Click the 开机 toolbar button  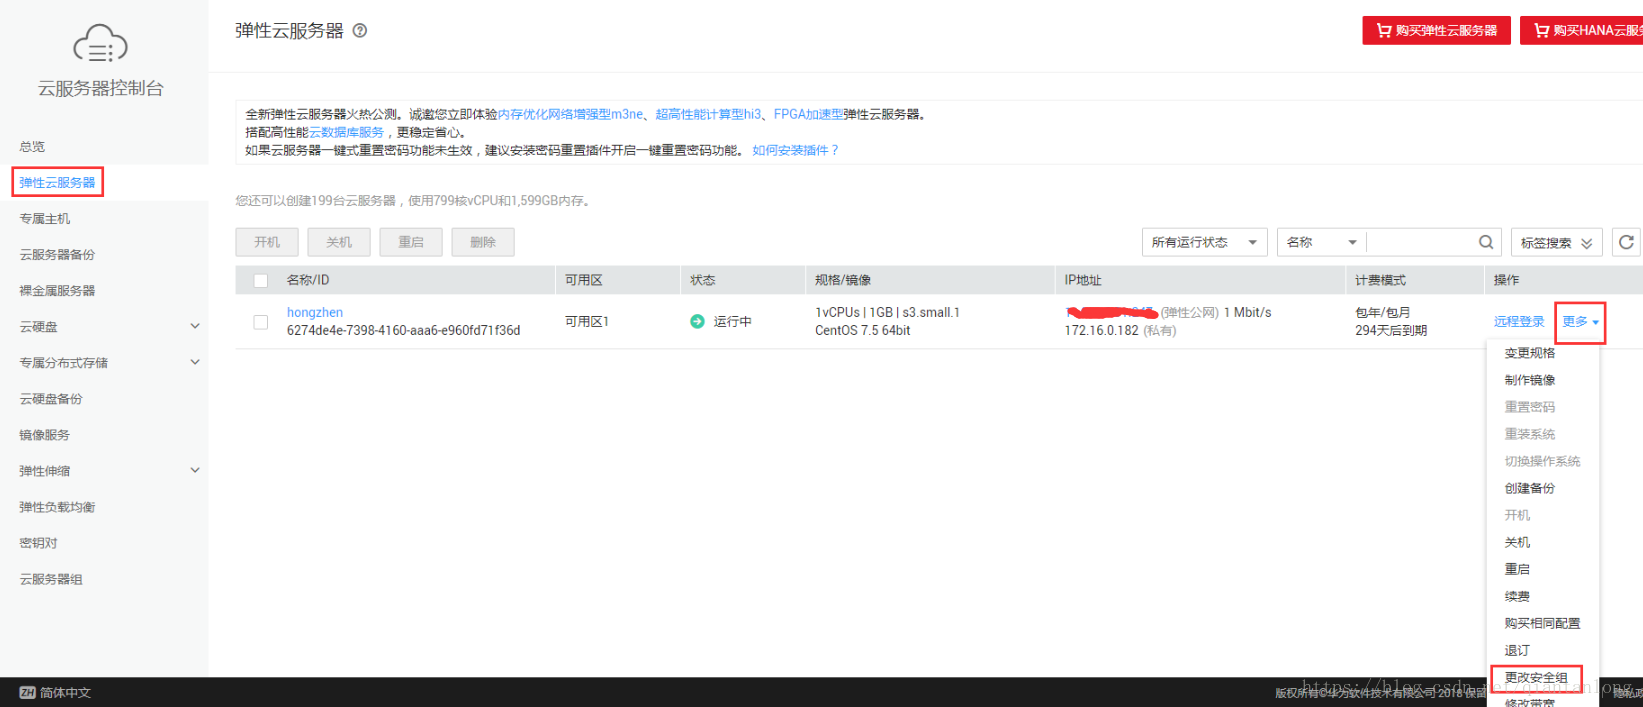(267, 242)
